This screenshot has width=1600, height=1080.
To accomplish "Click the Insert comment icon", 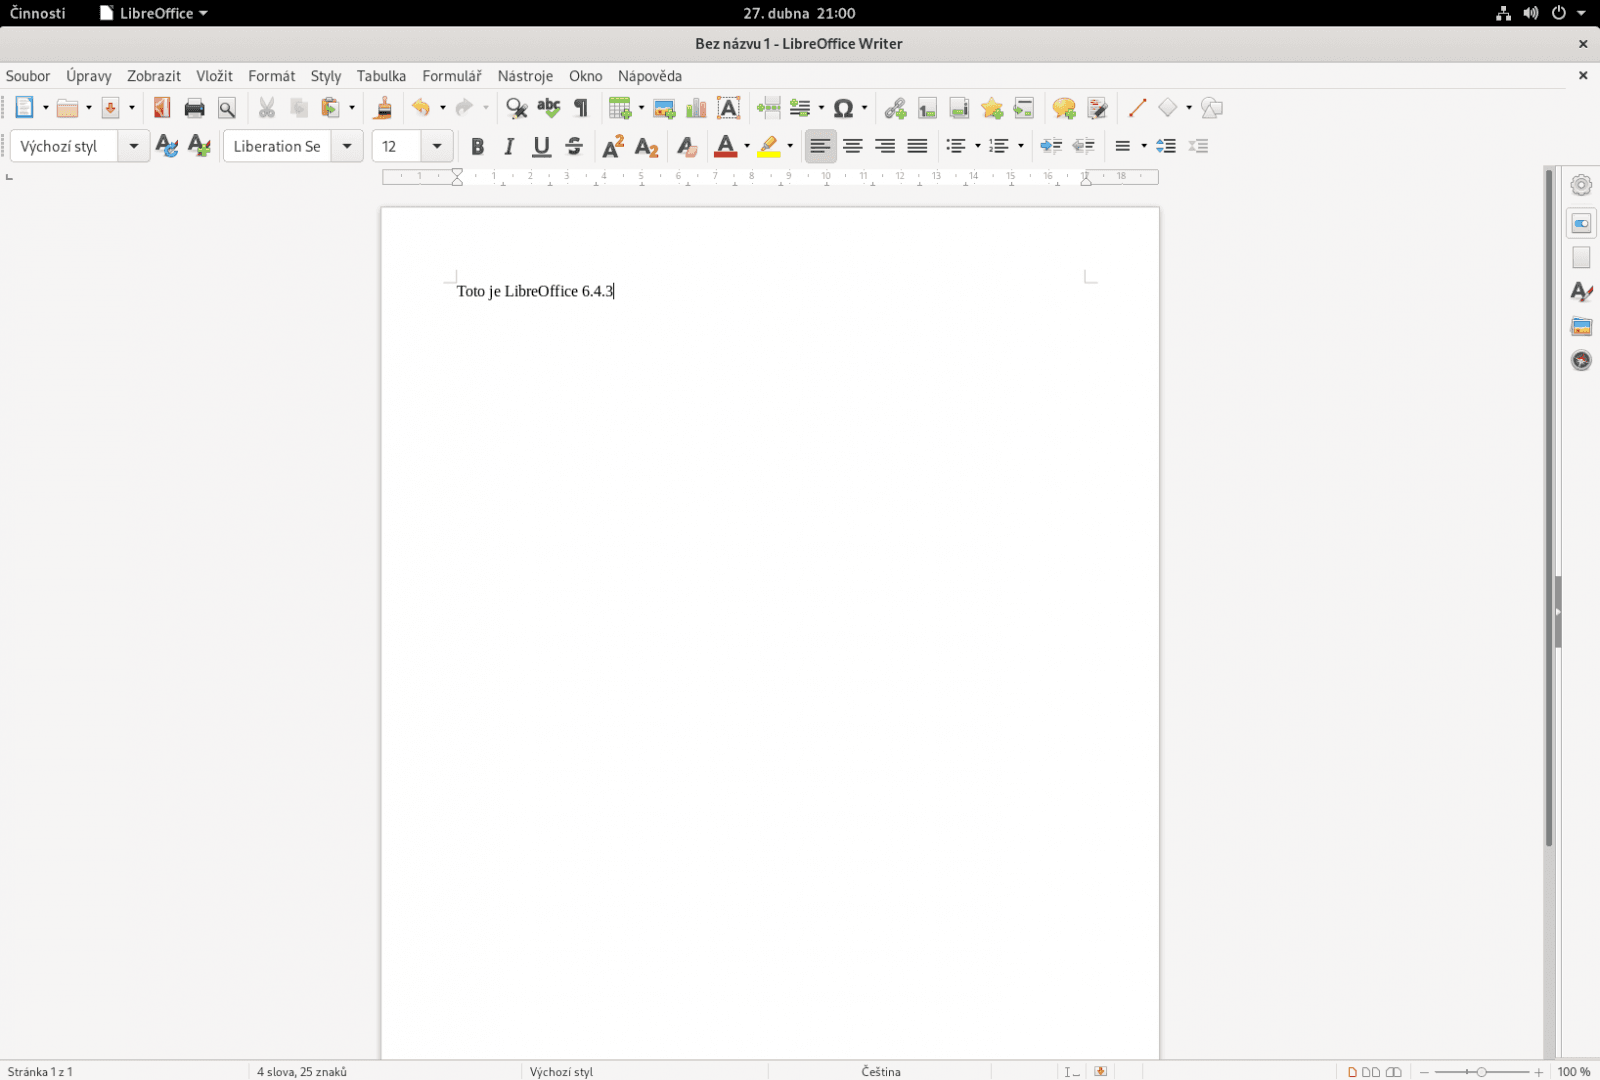I will [x=1064, y=108].
